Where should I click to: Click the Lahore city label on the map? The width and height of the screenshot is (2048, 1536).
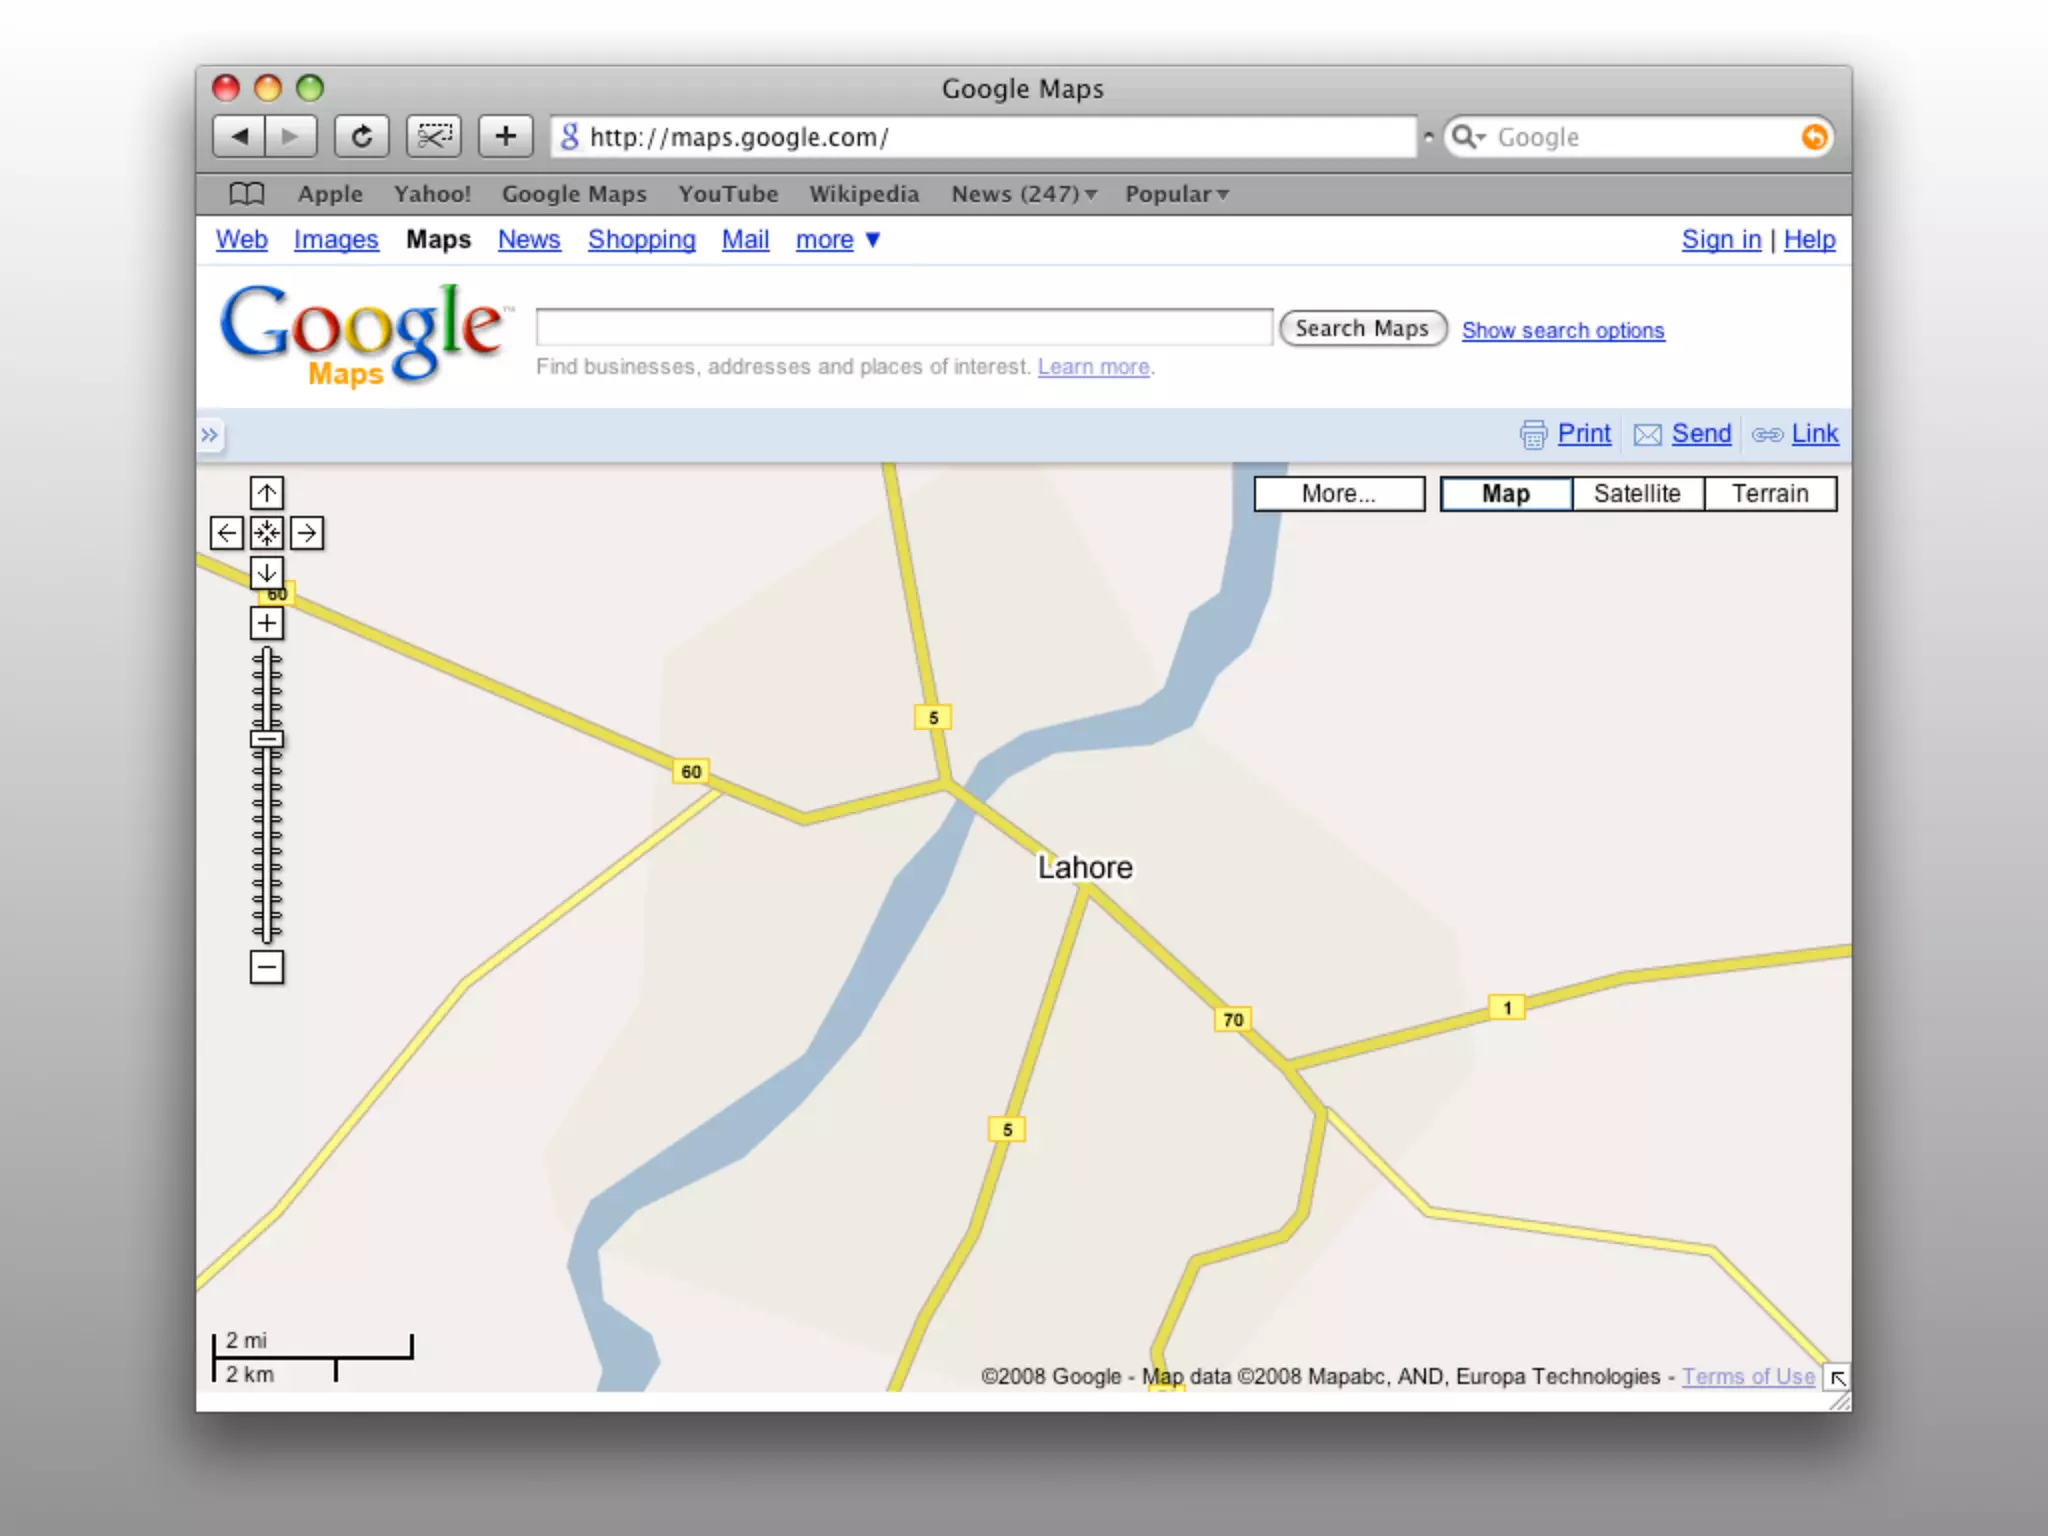[1085, 867]
